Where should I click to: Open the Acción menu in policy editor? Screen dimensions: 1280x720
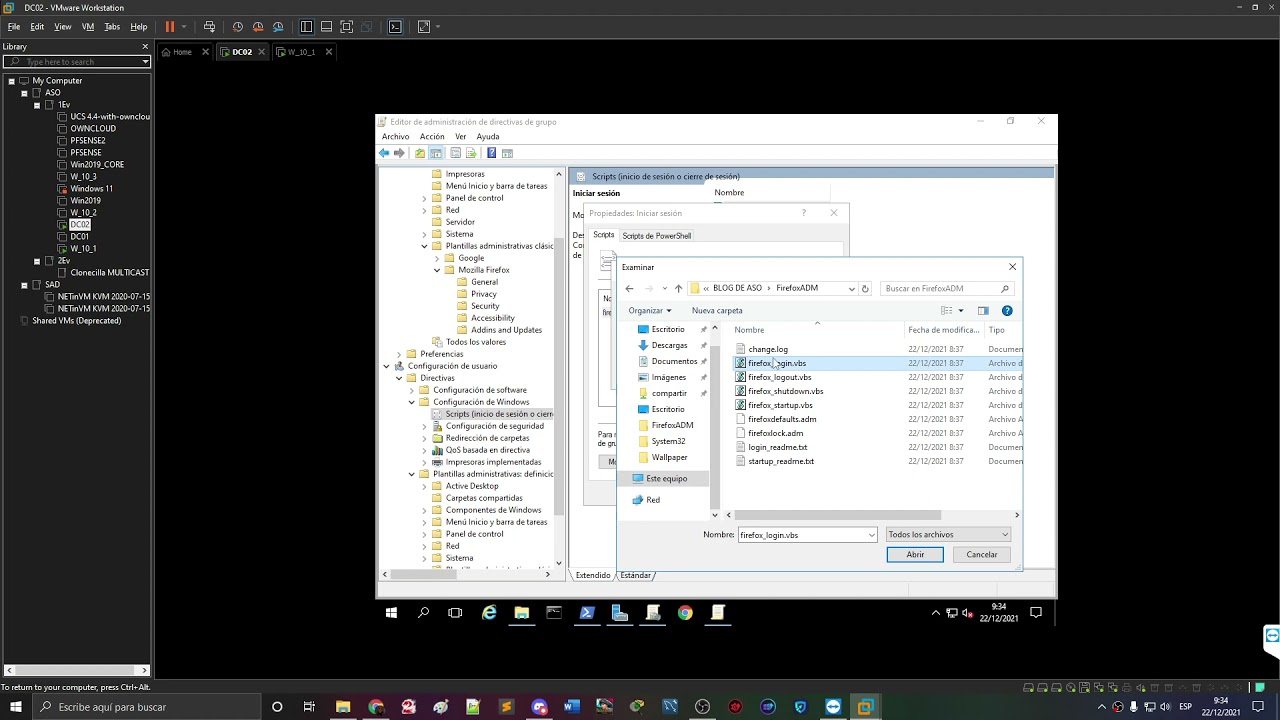pyautogui.click(x=432, y=137)
